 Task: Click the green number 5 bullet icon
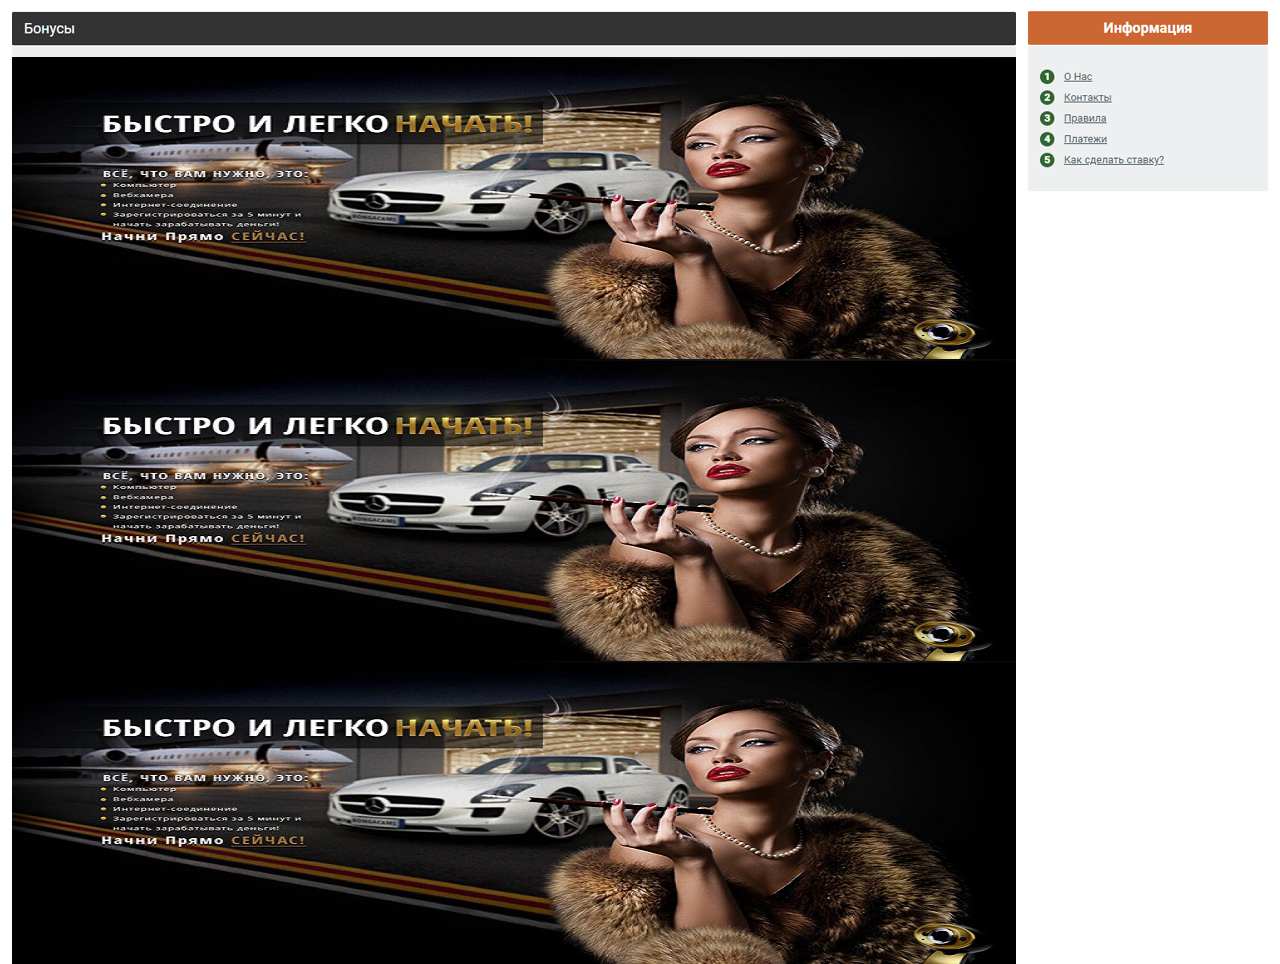(1047, 160)
